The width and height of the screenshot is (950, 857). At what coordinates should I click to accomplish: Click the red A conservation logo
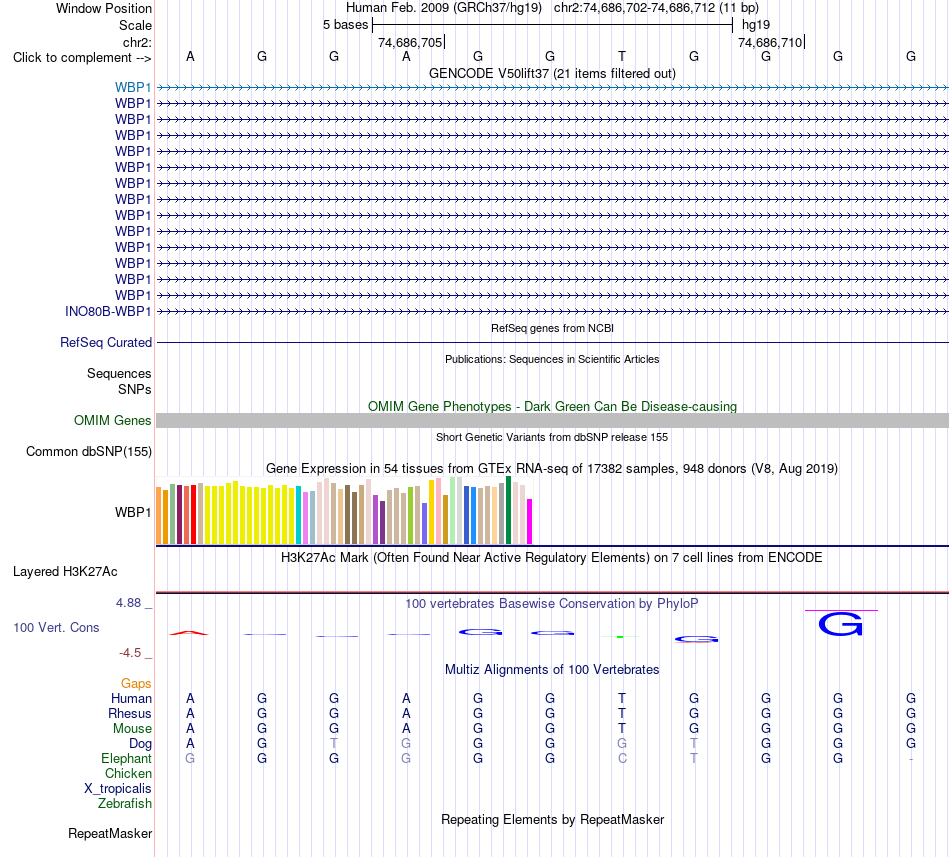point(189,633)
